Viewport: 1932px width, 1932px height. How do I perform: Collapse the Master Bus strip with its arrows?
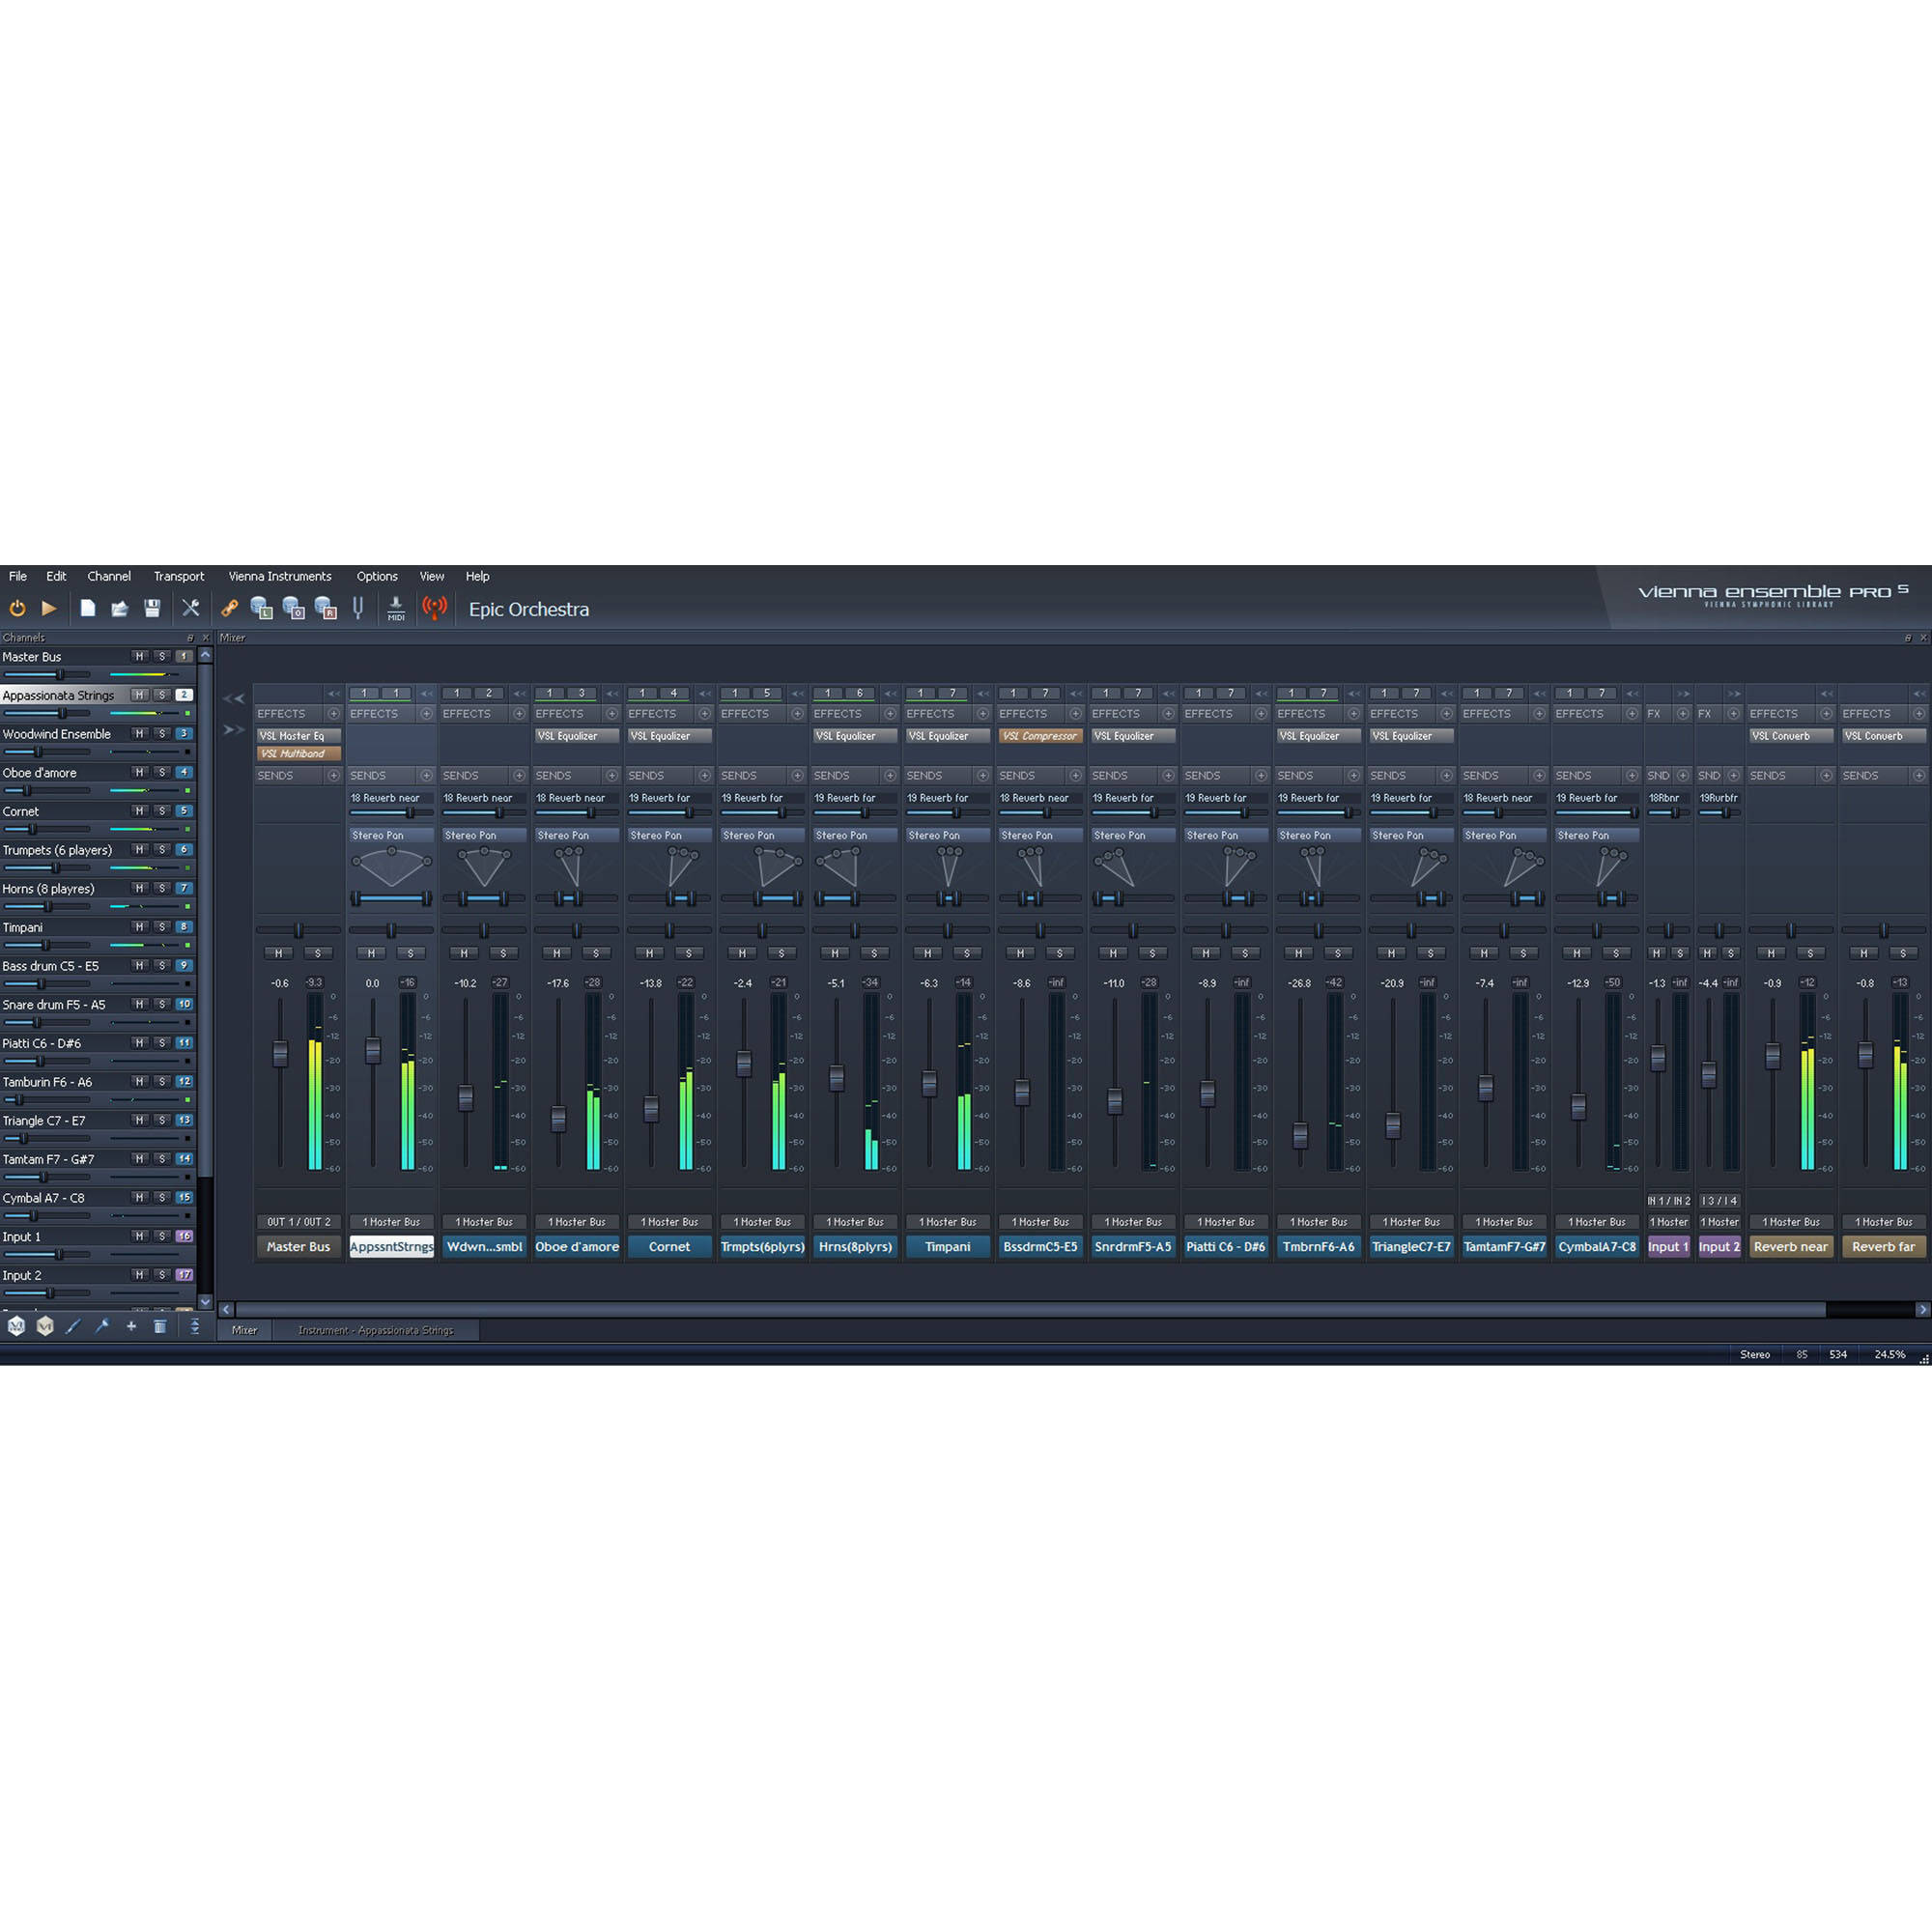pyautogui.click(x=333, y=693)
